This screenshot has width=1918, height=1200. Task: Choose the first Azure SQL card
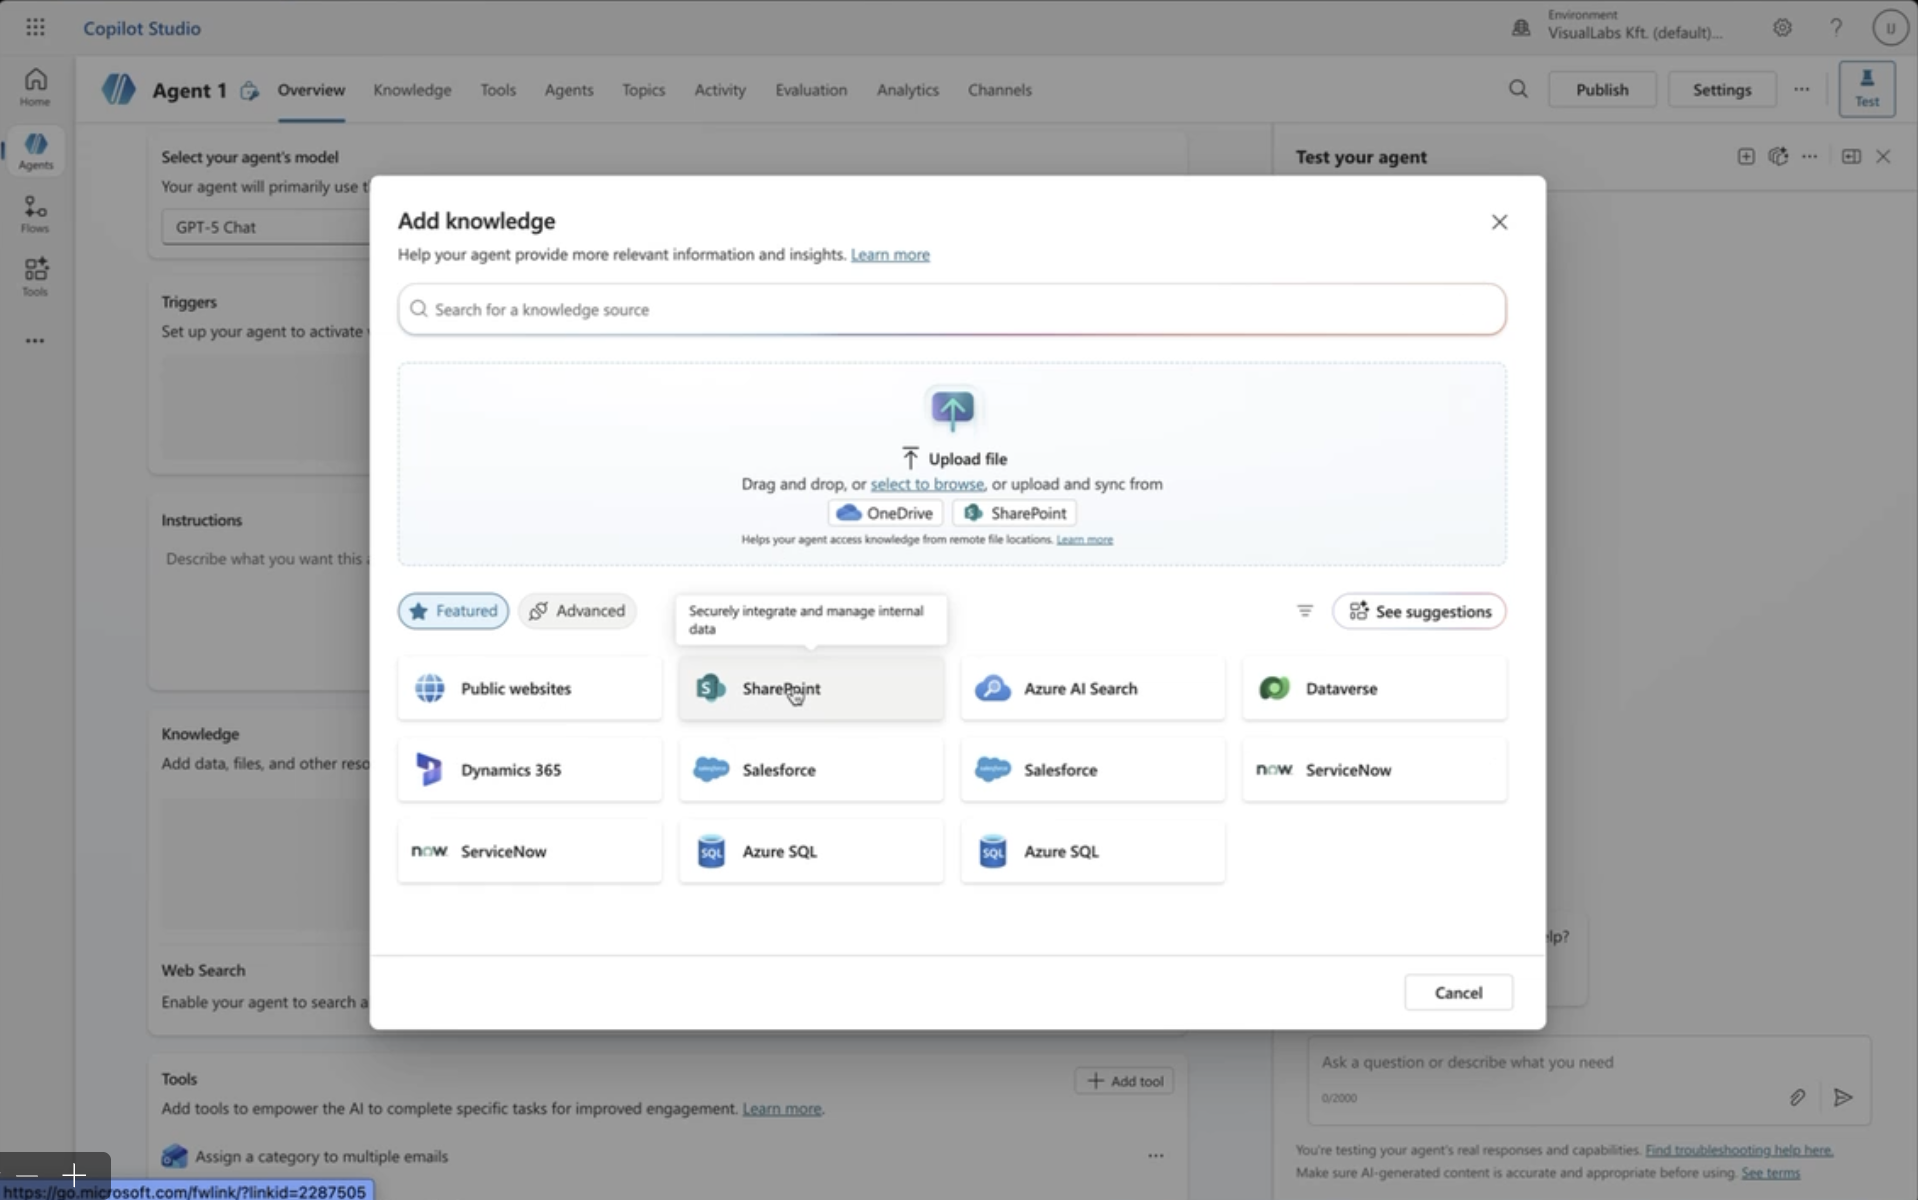(x=811, y=851)
